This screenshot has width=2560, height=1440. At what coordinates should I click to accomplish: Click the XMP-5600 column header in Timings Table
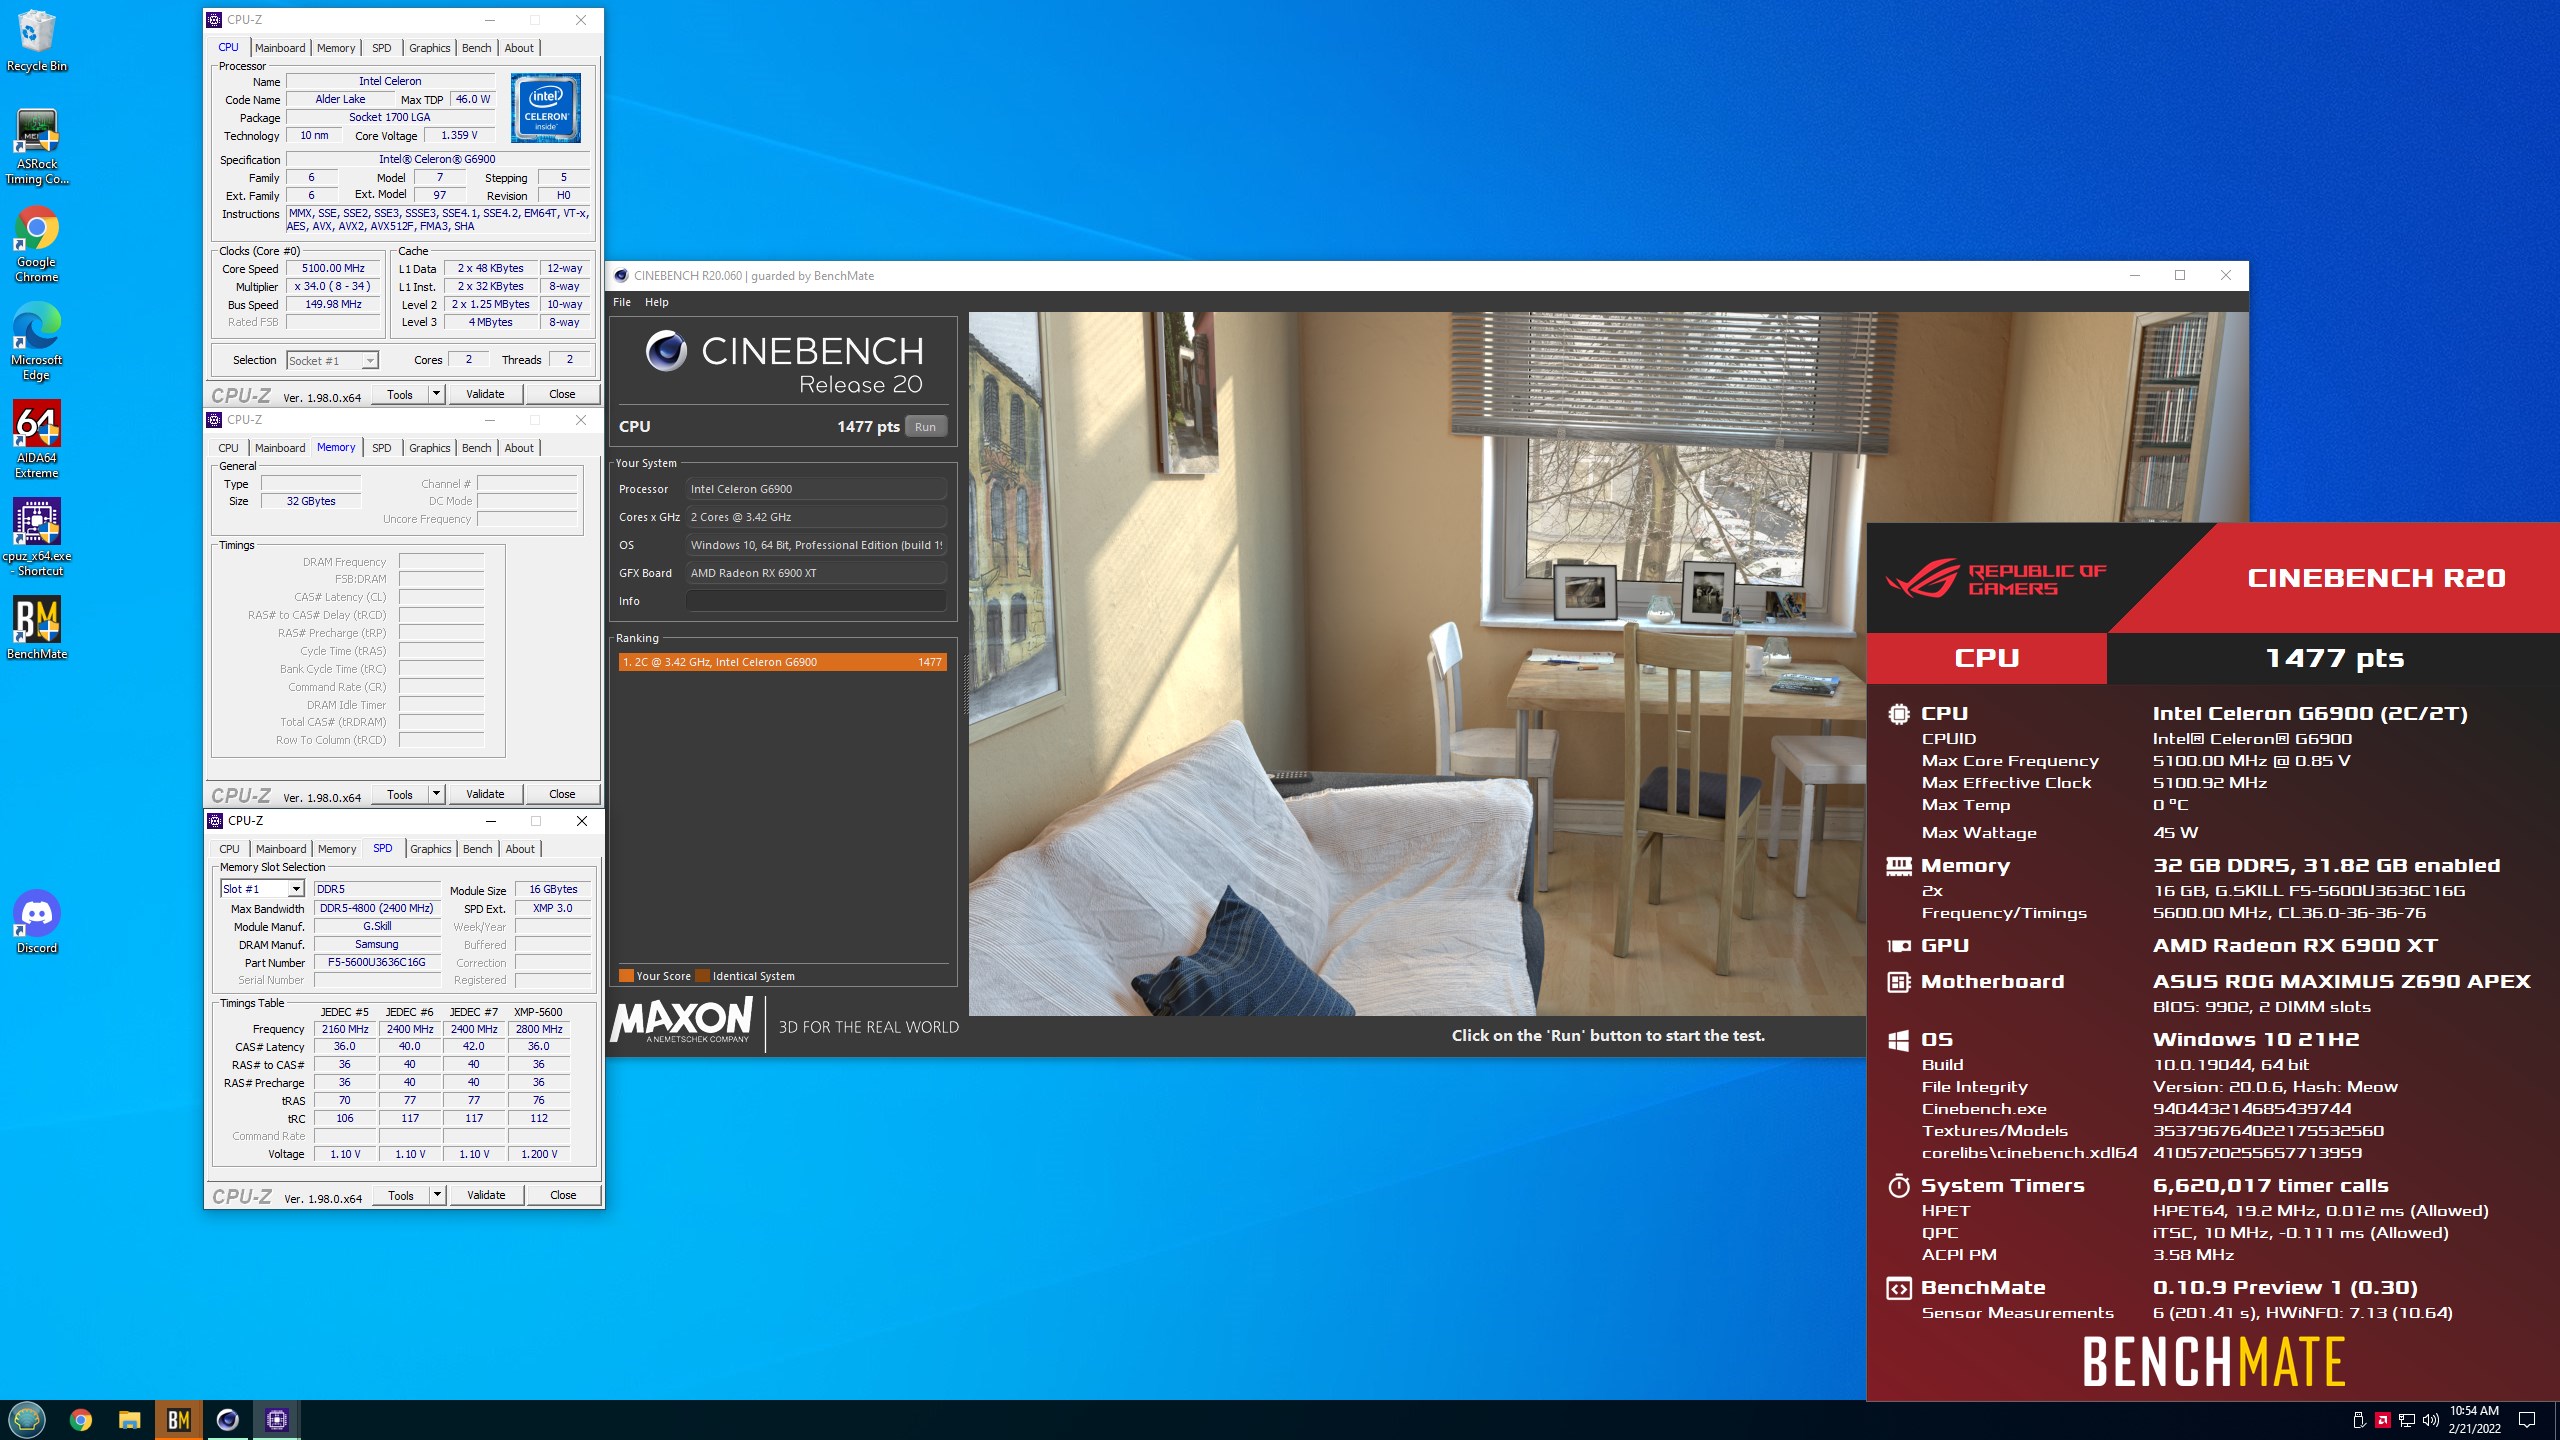click(x=538, y=1012)
